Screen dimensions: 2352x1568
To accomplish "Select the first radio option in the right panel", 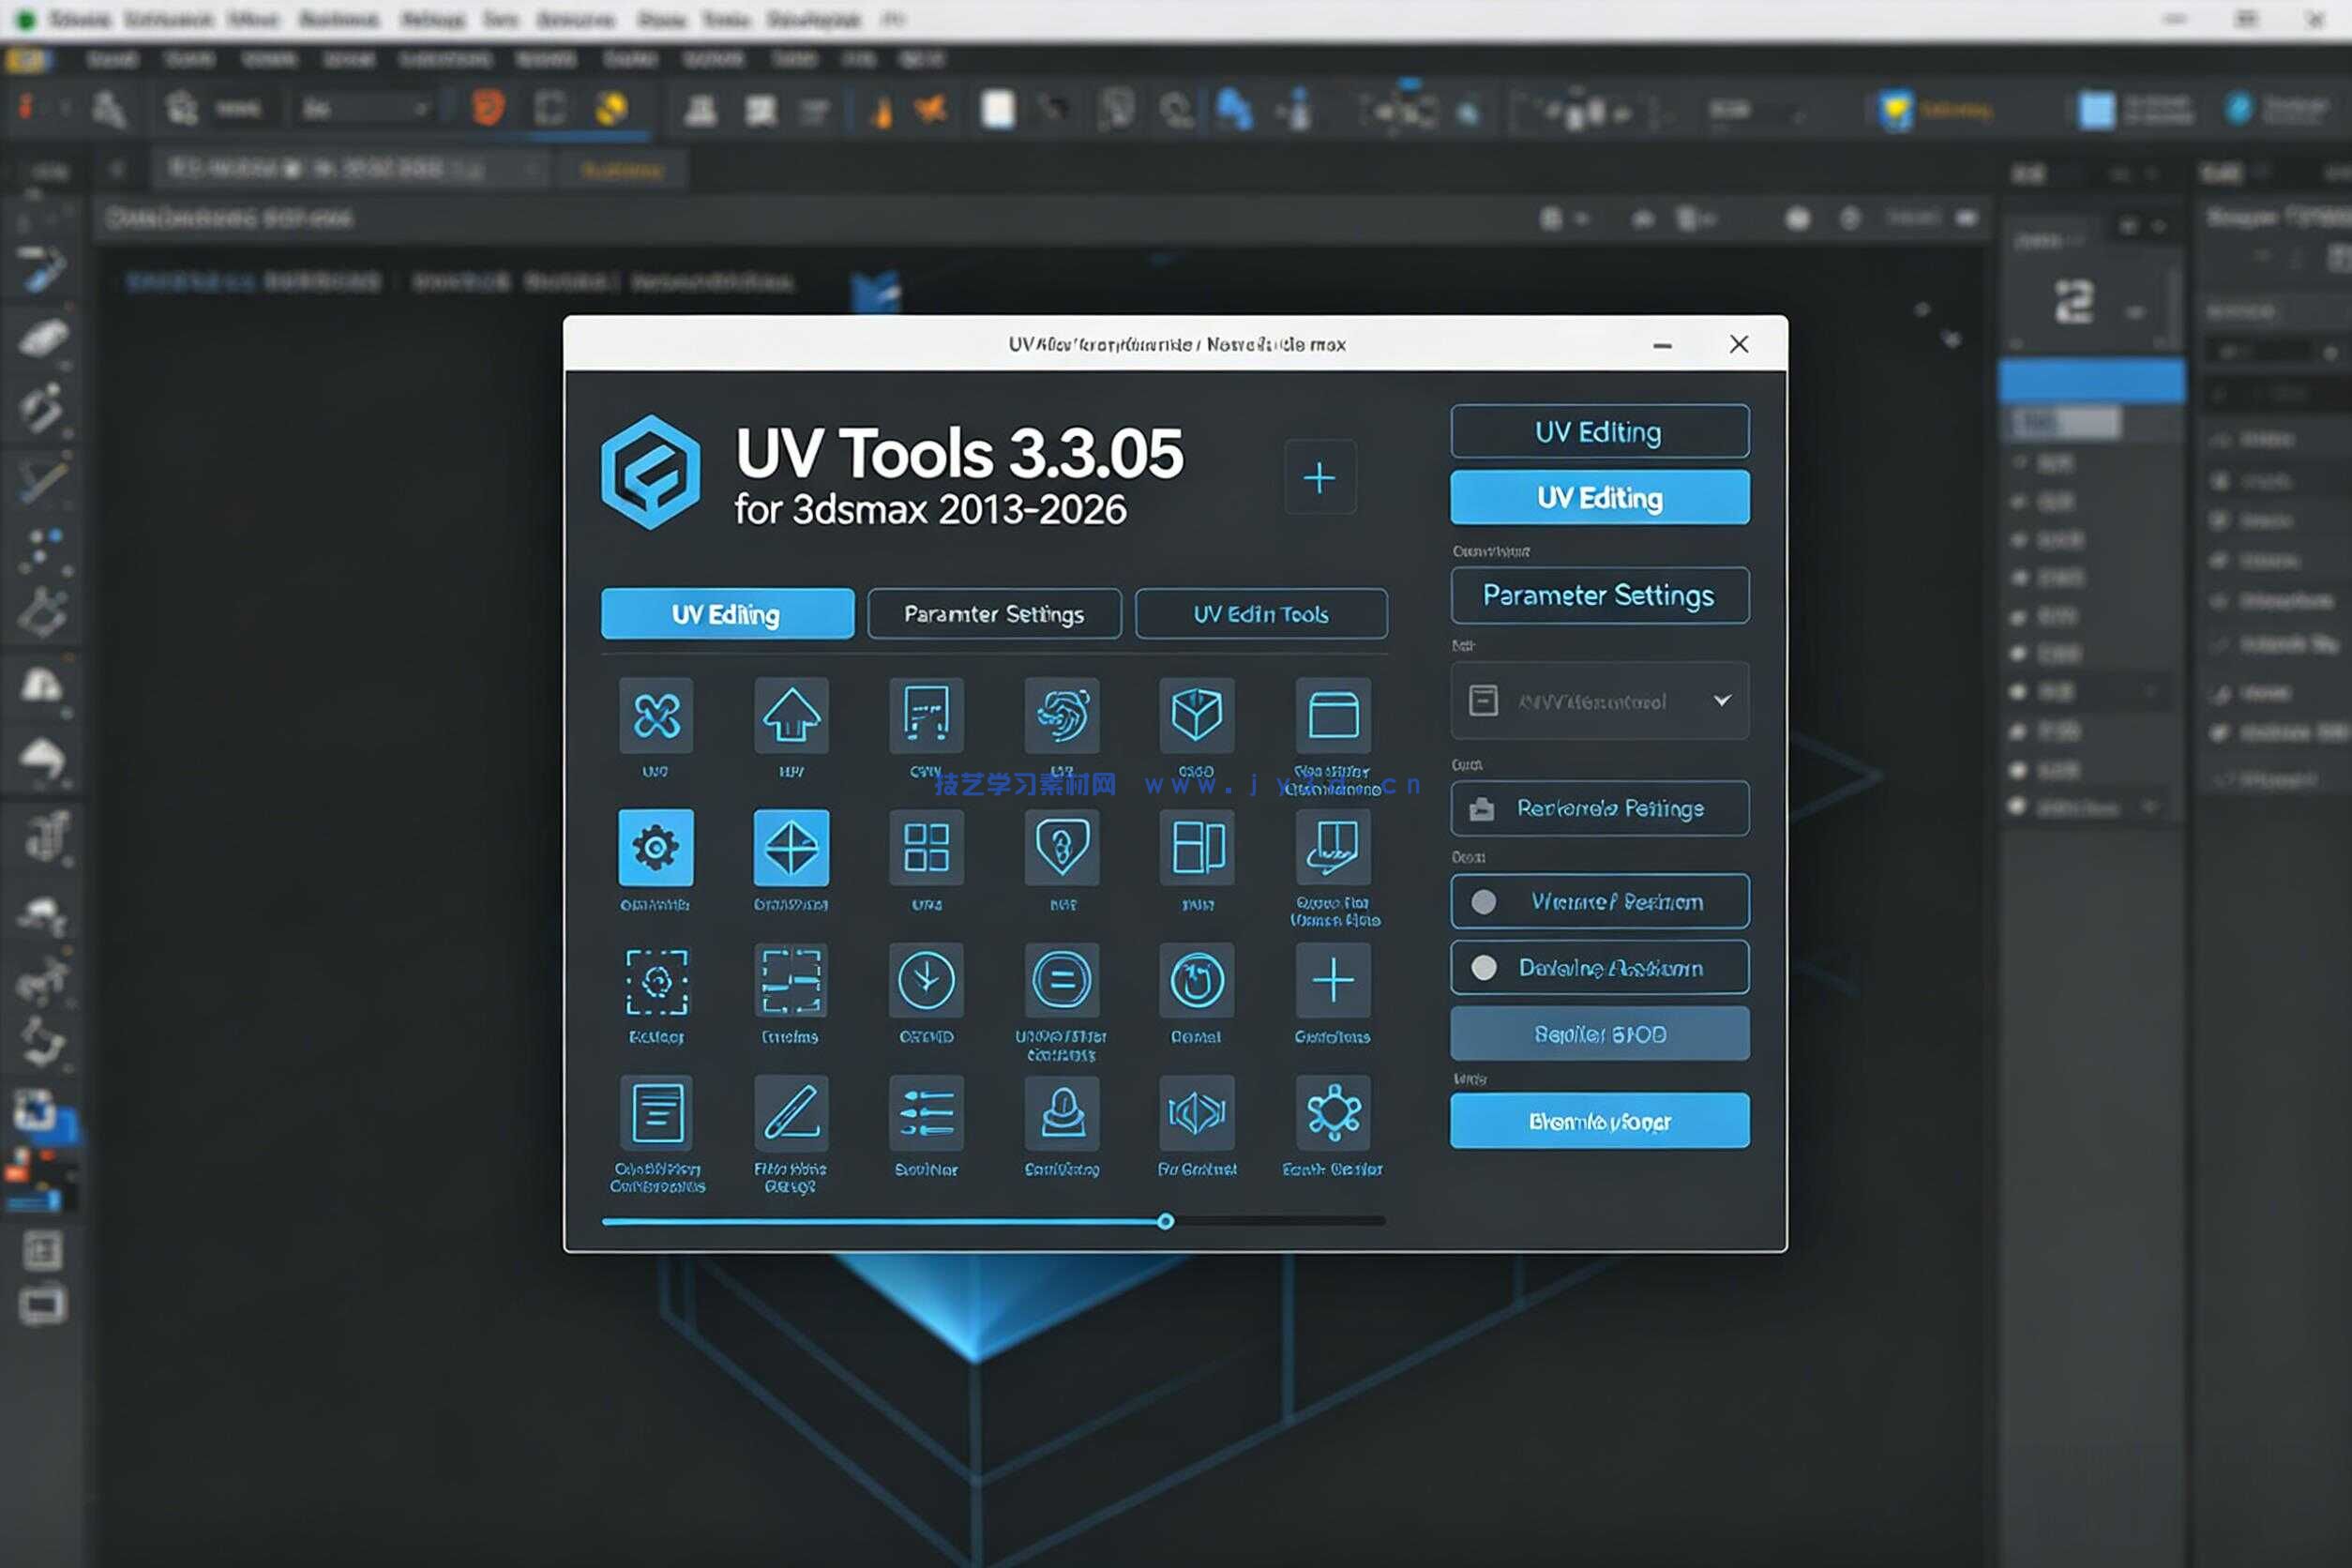I will pos(1599,902).
